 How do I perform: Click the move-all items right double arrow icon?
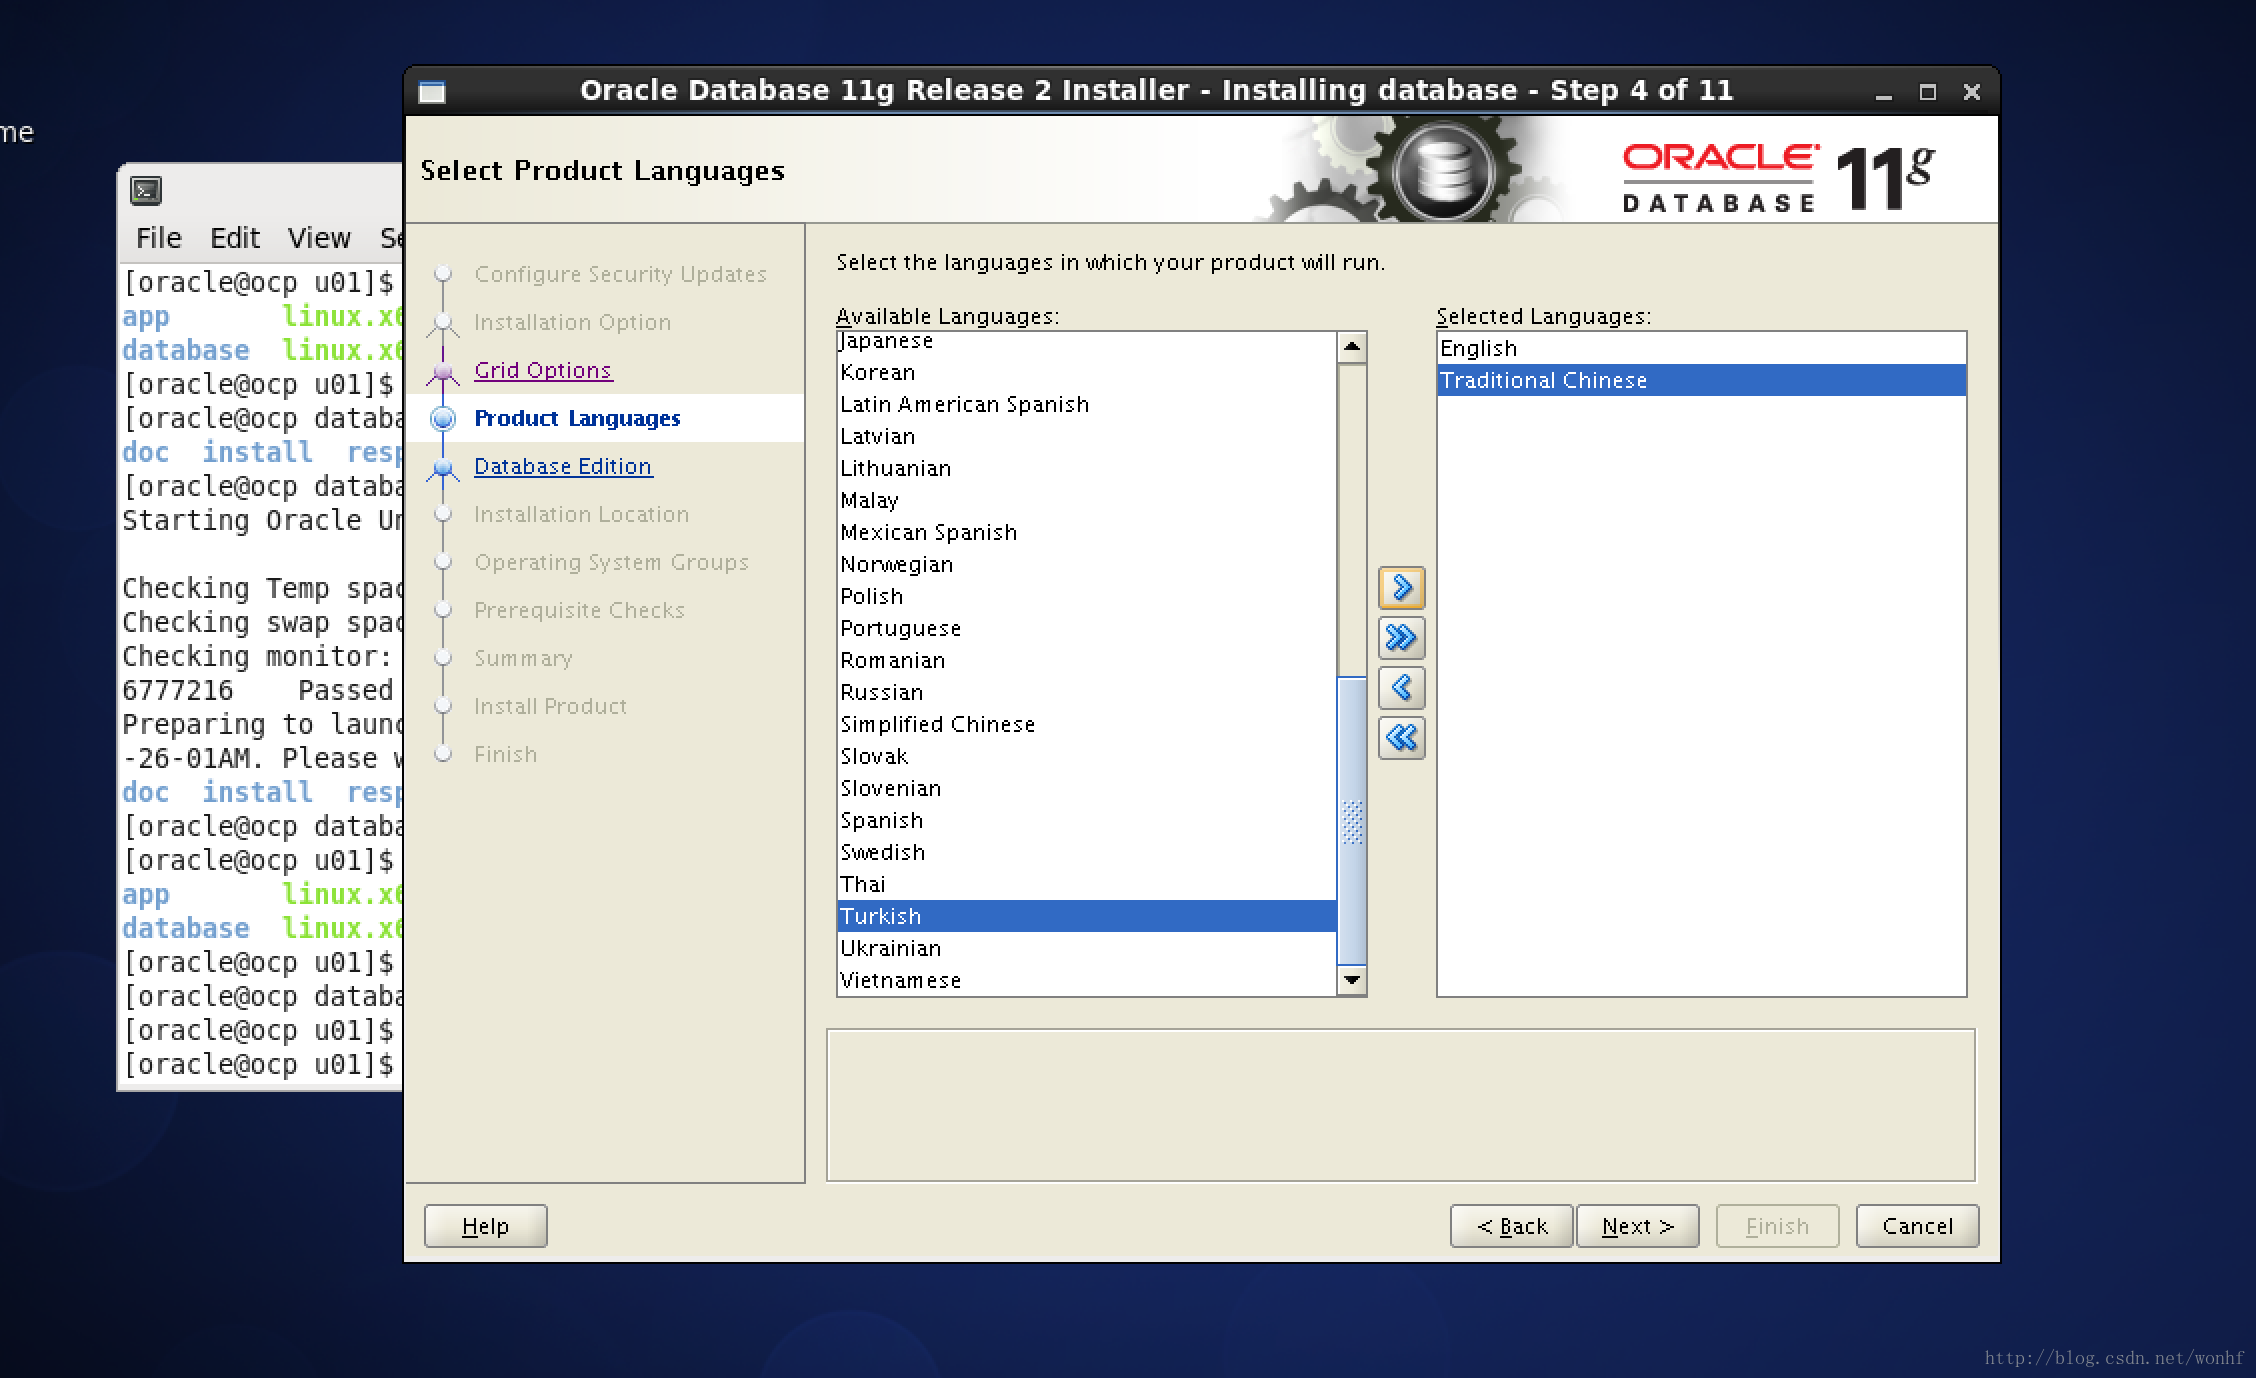(1397, 637)
